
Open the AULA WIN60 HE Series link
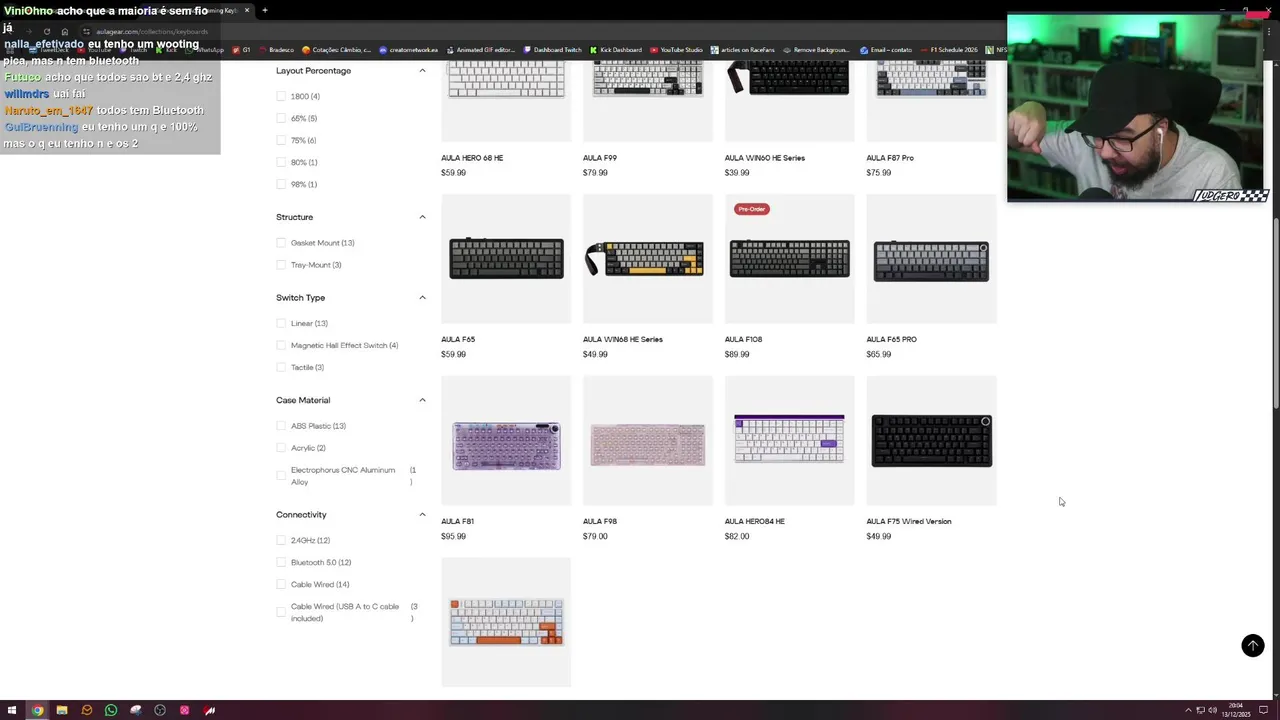tap(765, 158)
